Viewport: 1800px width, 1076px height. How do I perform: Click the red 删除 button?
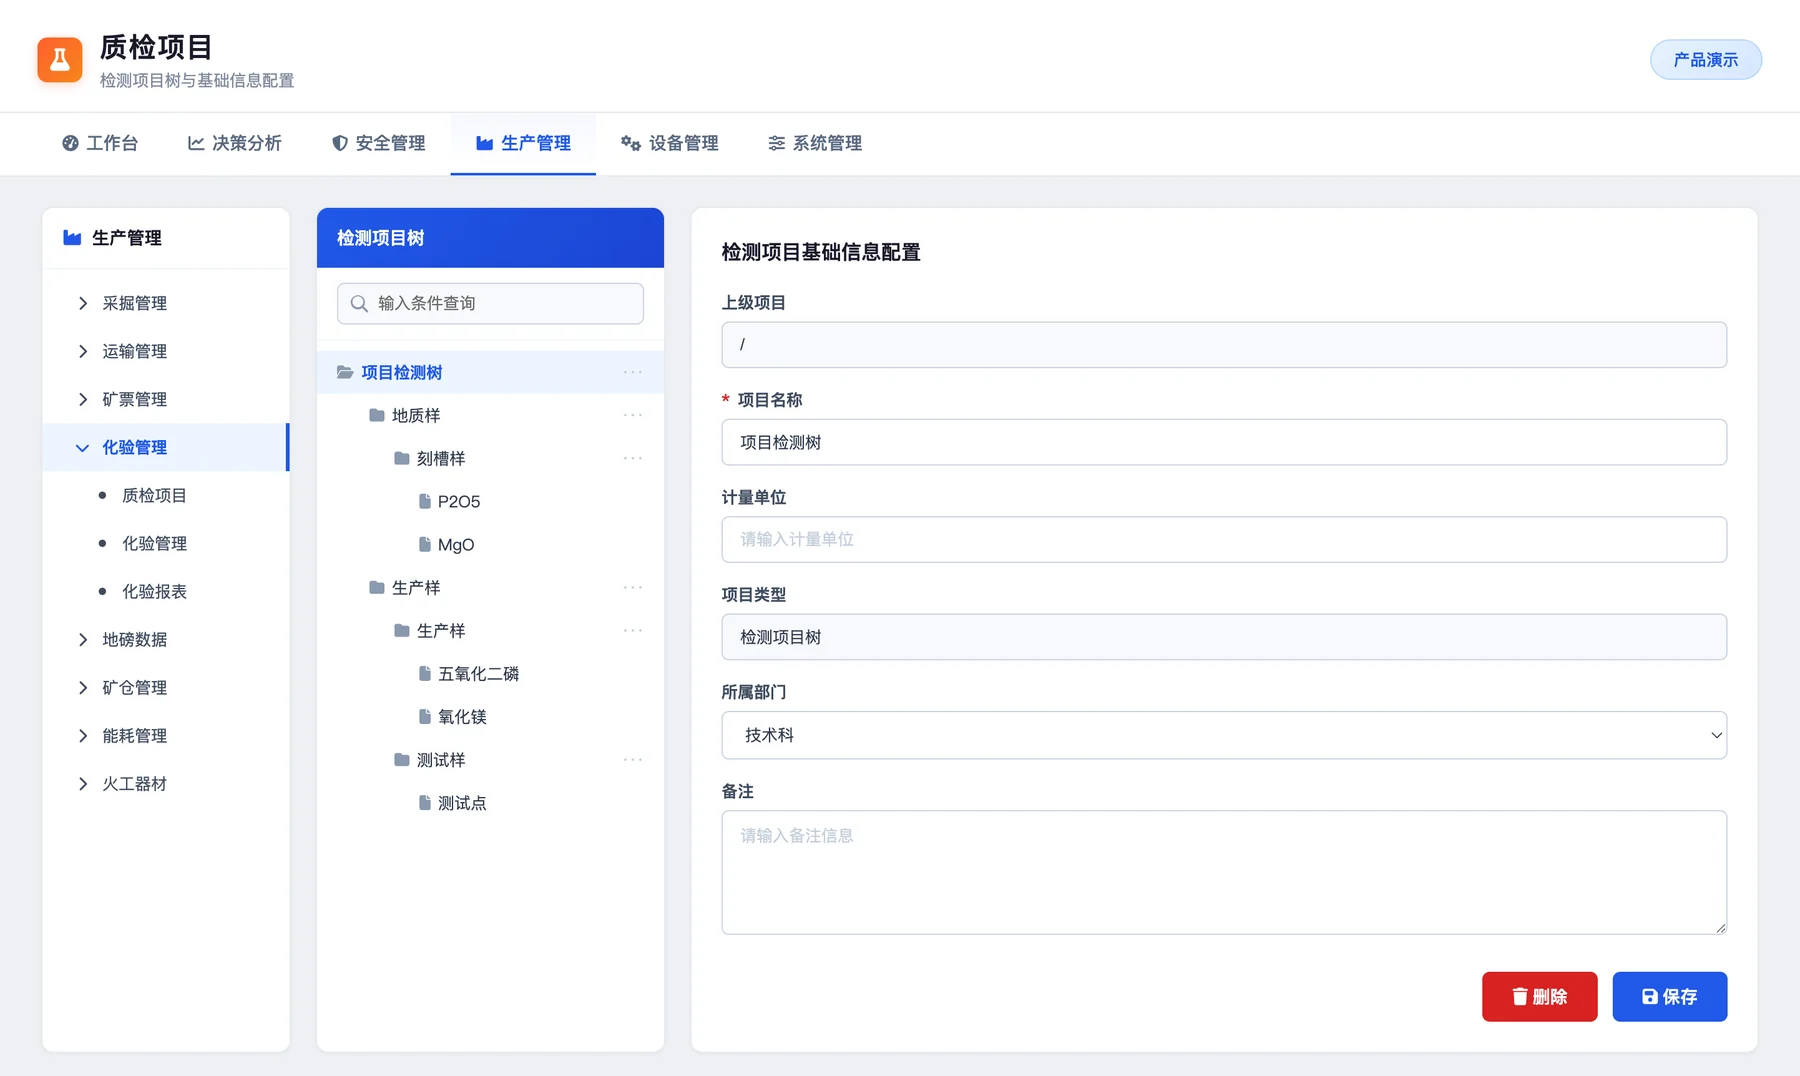pyautogui.click(x=1540, y=997)
